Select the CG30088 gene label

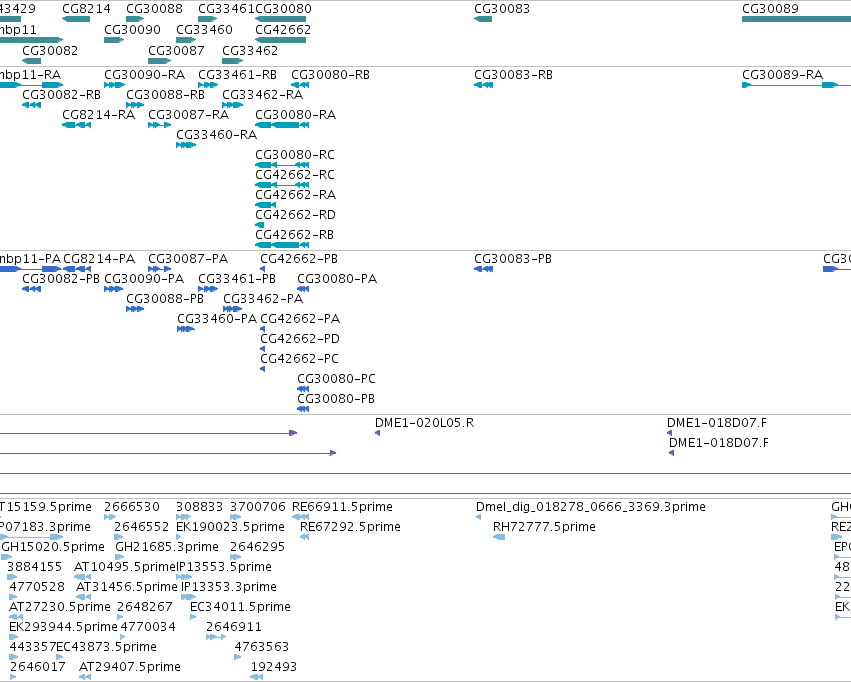pyautogui.click(x=155, y=9)
